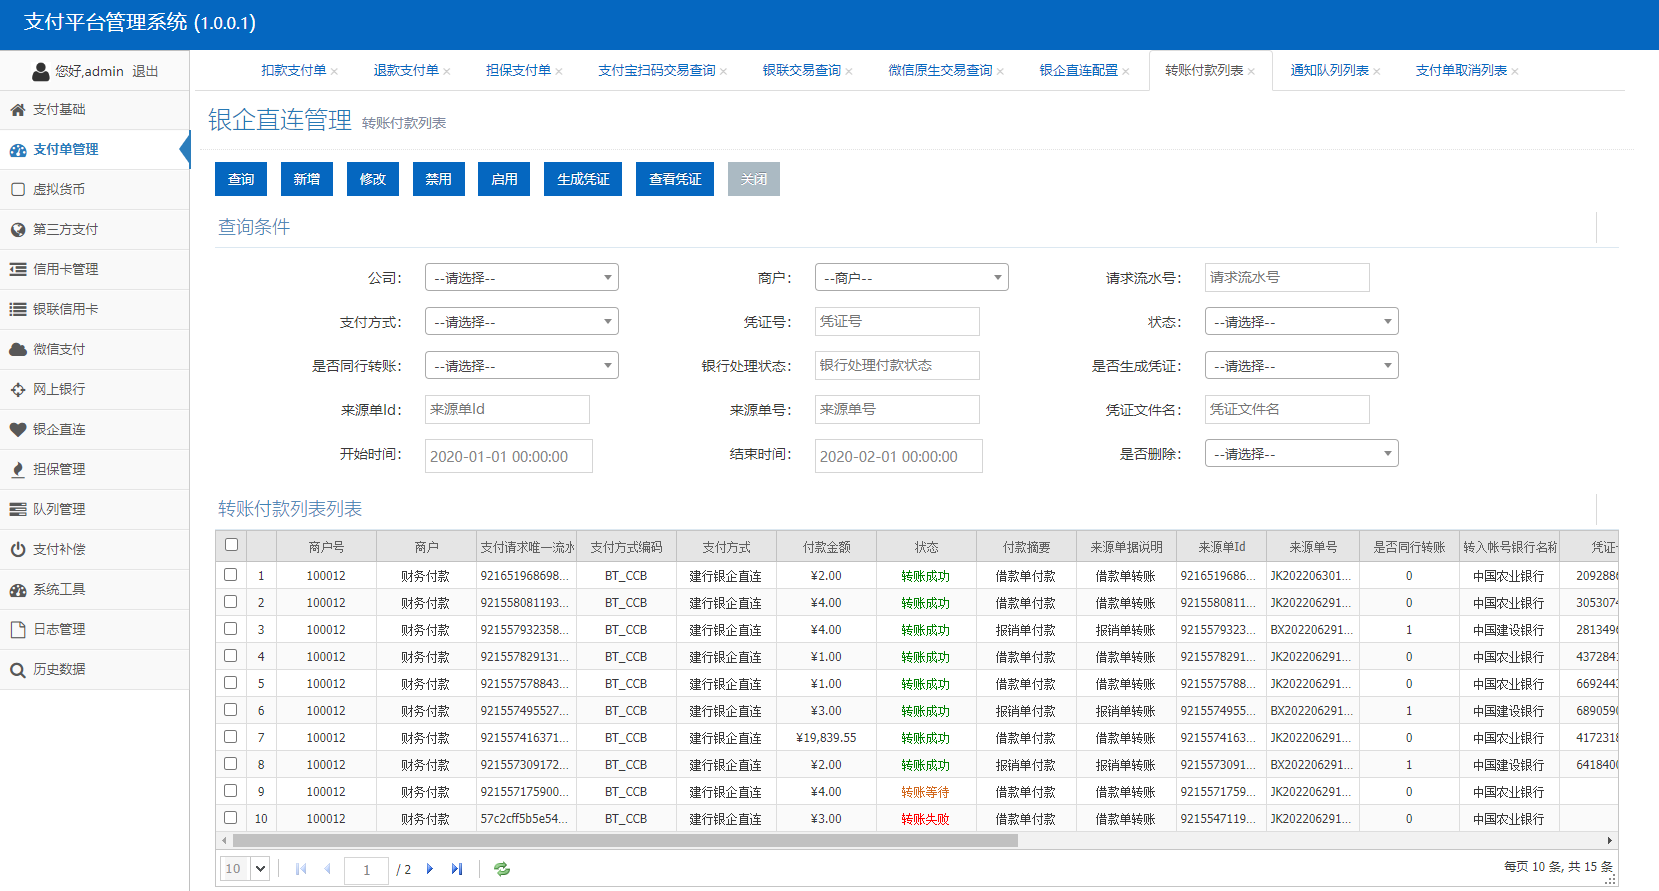
Task: Click the heart icon beside 银企直连
Action: coord(17,430)
